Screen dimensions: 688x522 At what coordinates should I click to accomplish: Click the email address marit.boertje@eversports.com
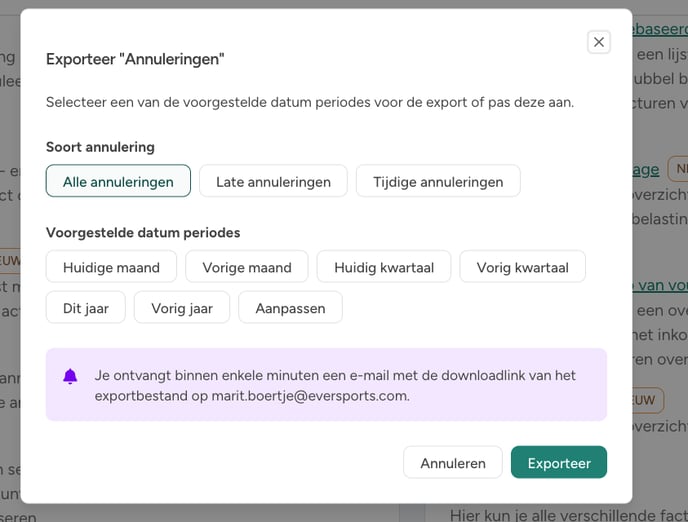[x=310, y=395]
